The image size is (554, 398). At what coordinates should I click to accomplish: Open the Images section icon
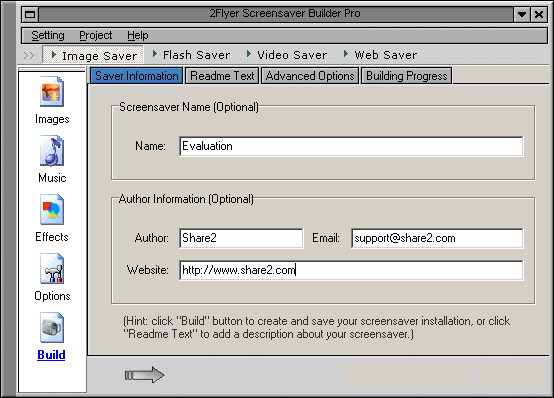click(52, 91)
